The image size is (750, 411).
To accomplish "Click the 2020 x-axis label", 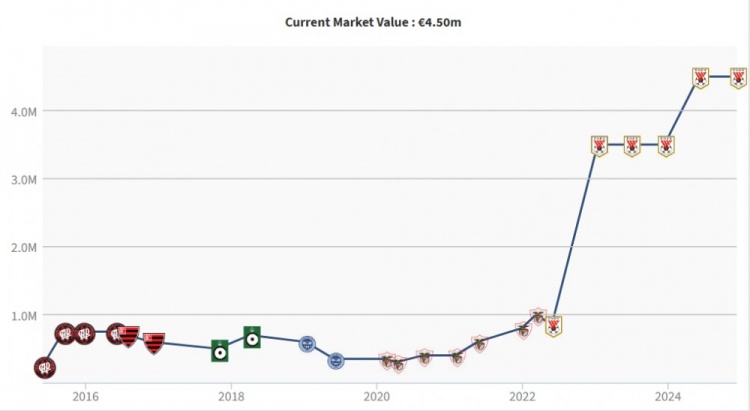I will click(377, 396).
